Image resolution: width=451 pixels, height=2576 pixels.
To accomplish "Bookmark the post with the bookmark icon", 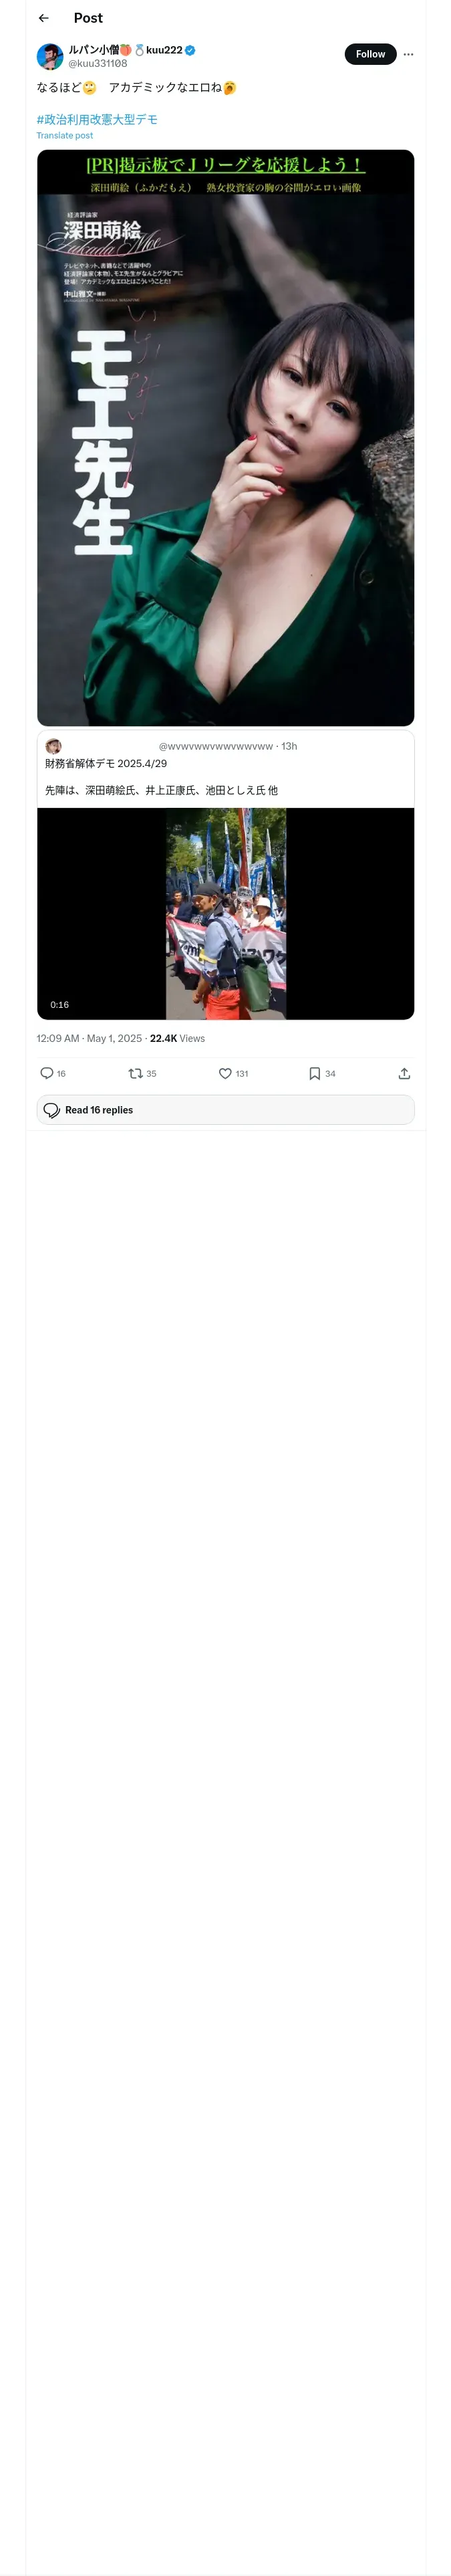I will point(314,1073).
